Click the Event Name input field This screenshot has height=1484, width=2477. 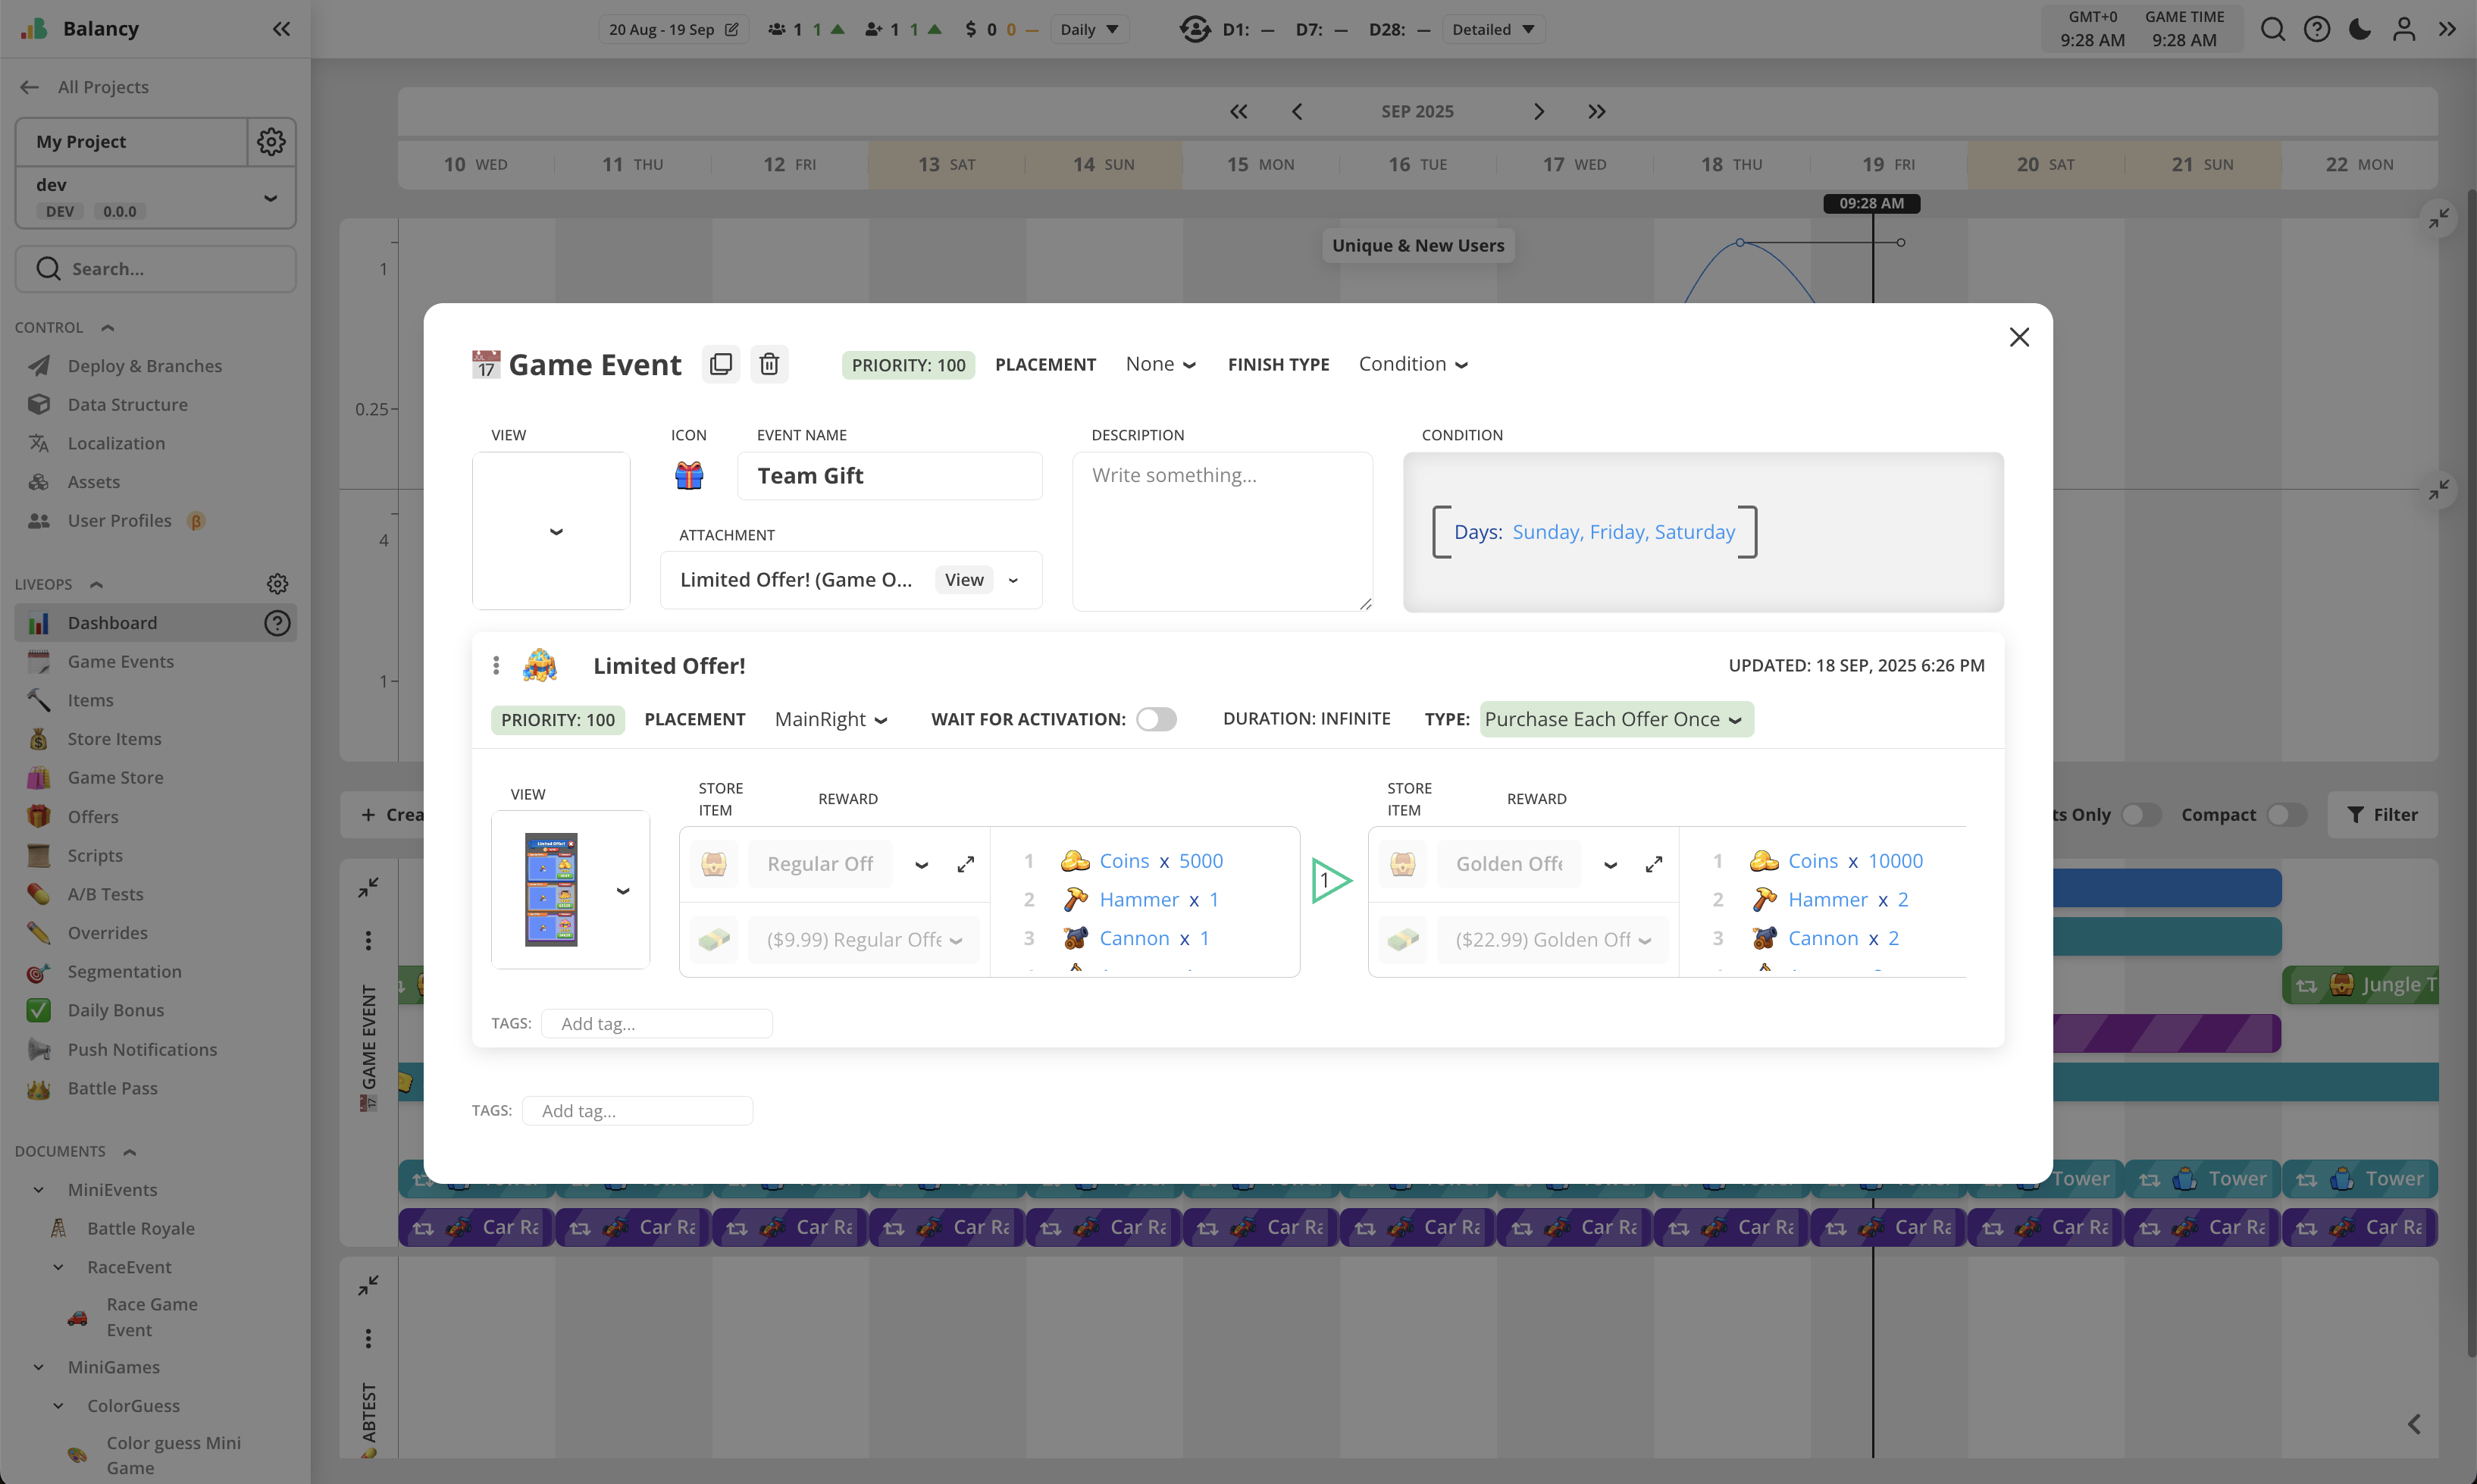pos(889,476)
